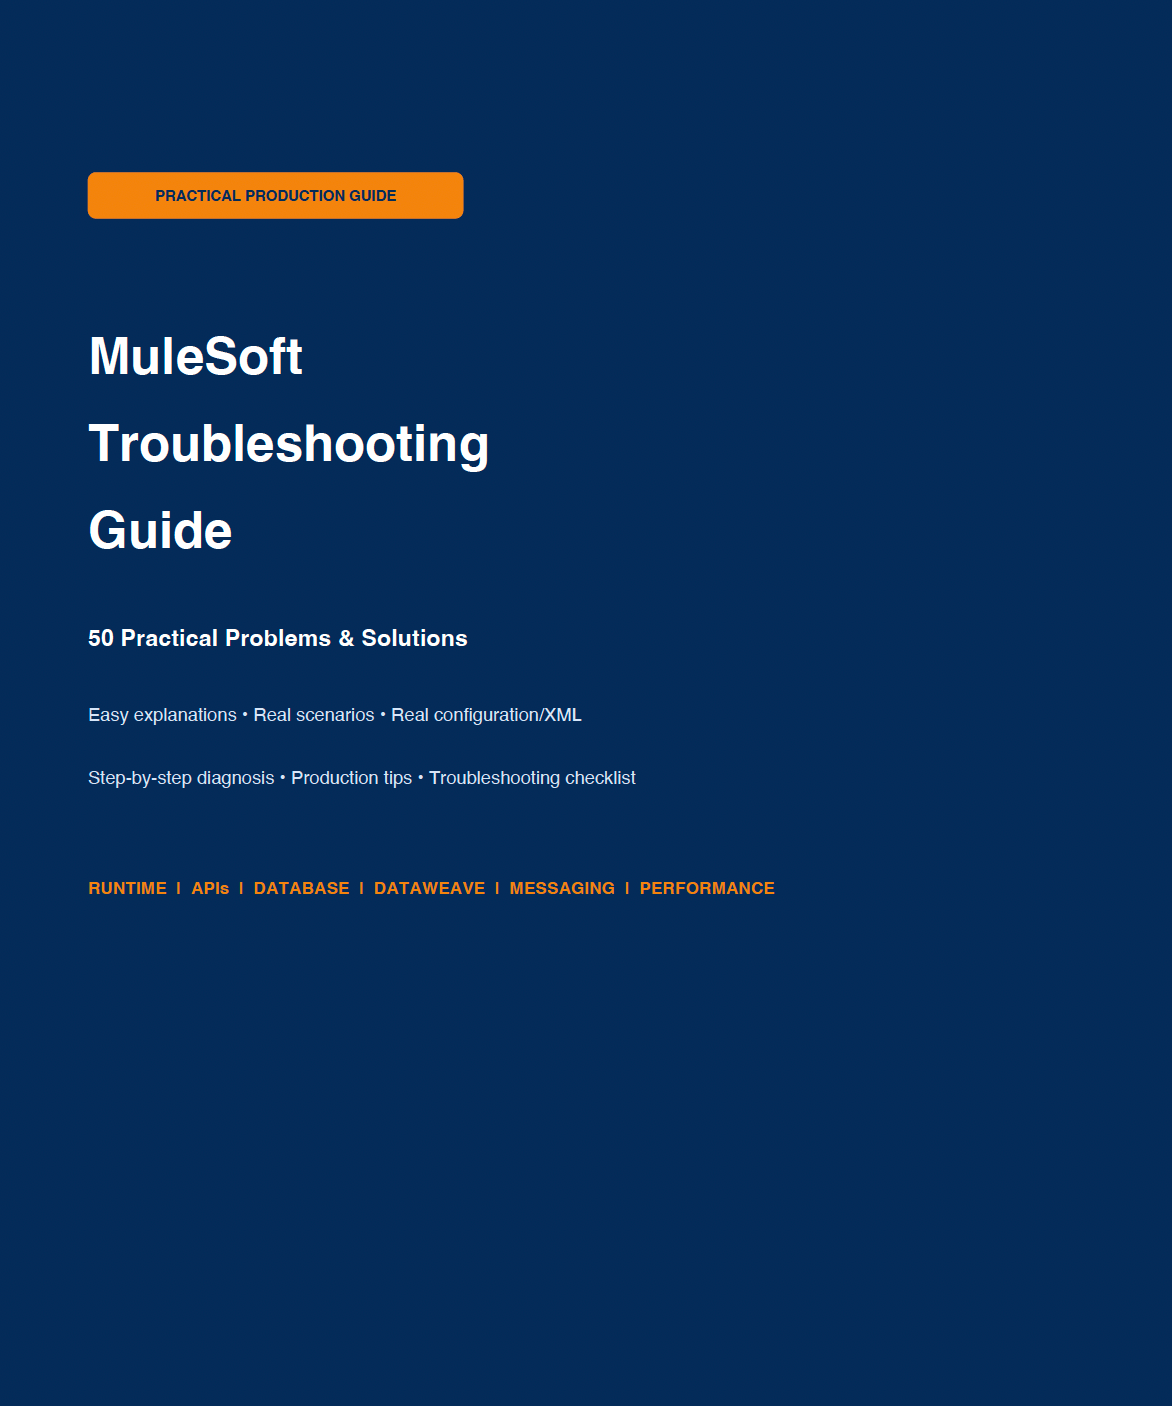The image size is (1172, 1406).
Task: Click the orange 'PRACTICAL PRODUCTION GUIDE' badge
Action: [x=275, y=195]
